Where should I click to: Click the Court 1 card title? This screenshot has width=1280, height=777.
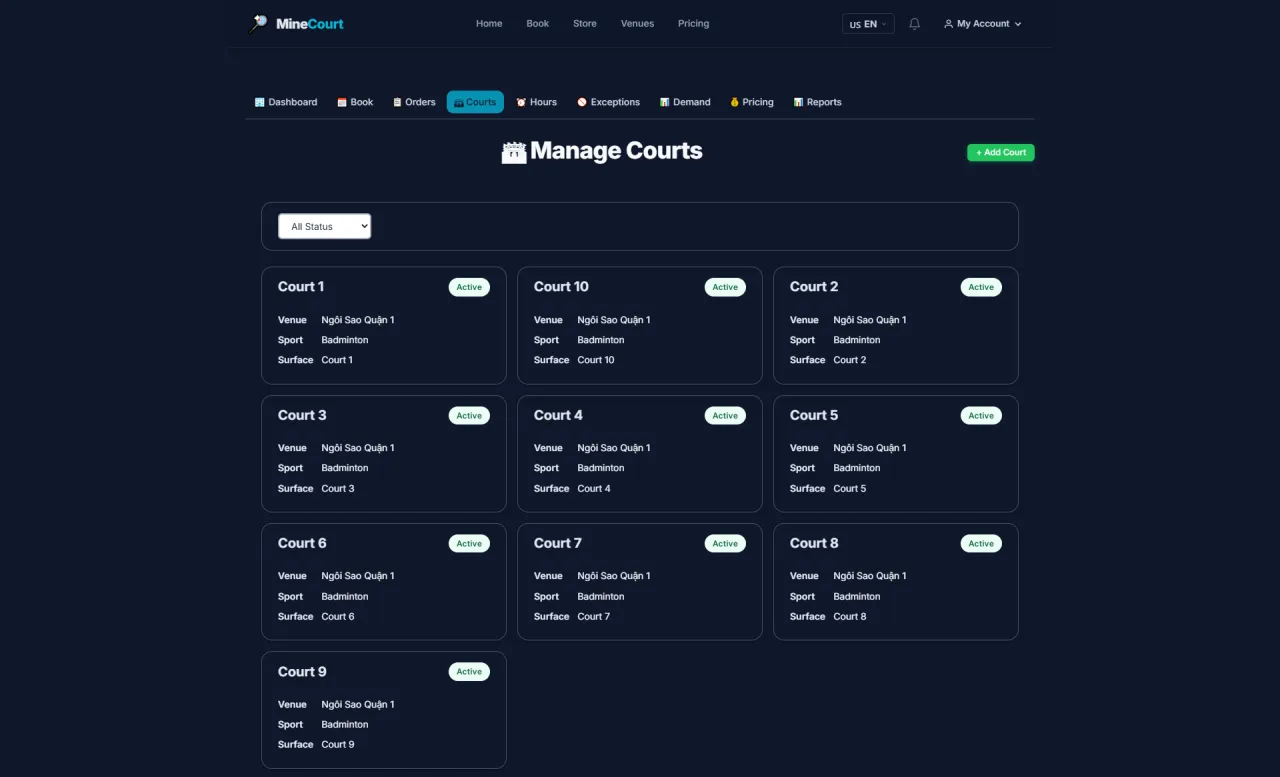[x=301, y=287]
